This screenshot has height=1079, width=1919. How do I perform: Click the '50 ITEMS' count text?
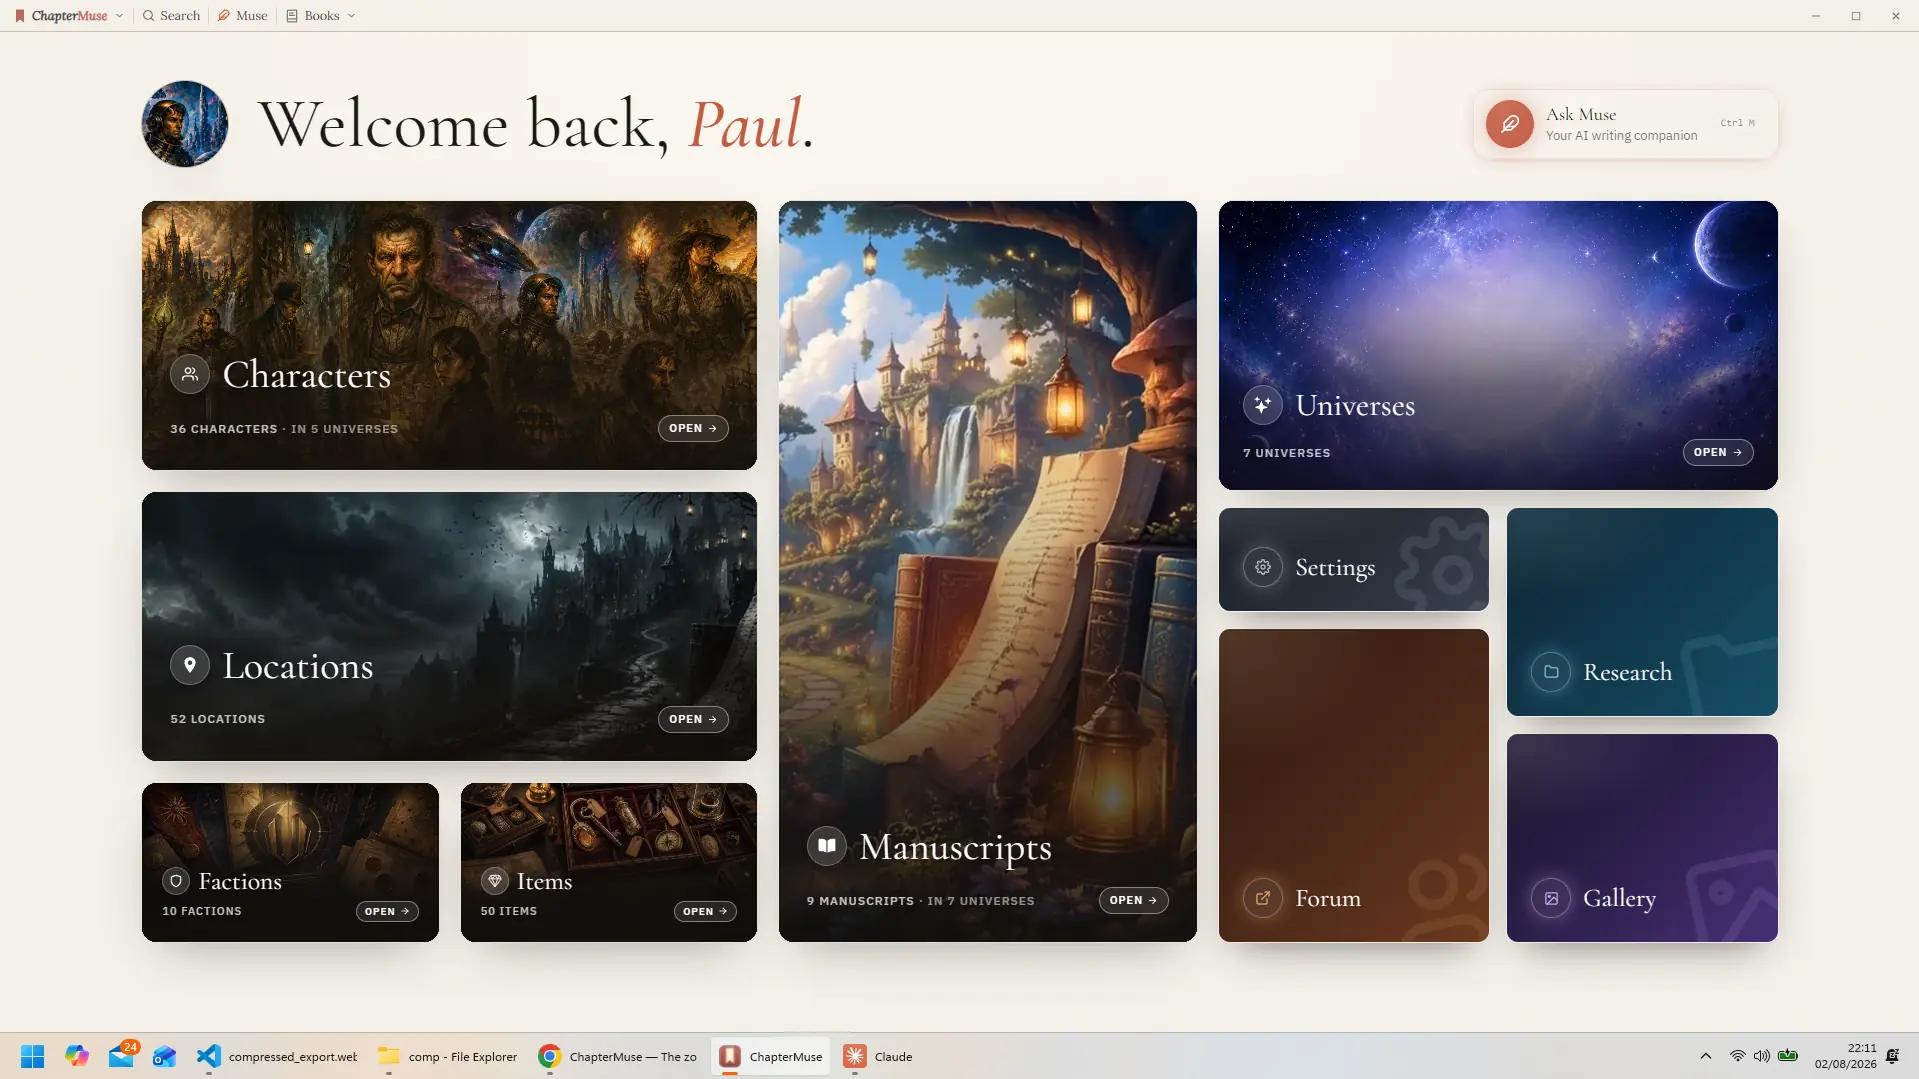[509, 911]
